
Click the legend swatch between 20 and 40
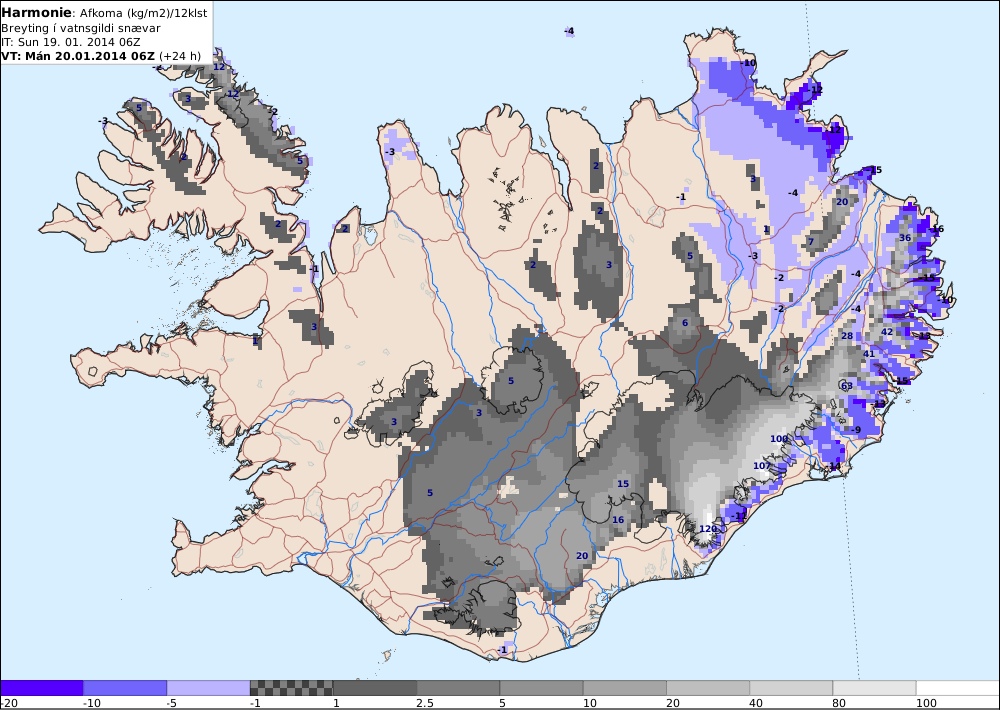(x=708, y=688)
